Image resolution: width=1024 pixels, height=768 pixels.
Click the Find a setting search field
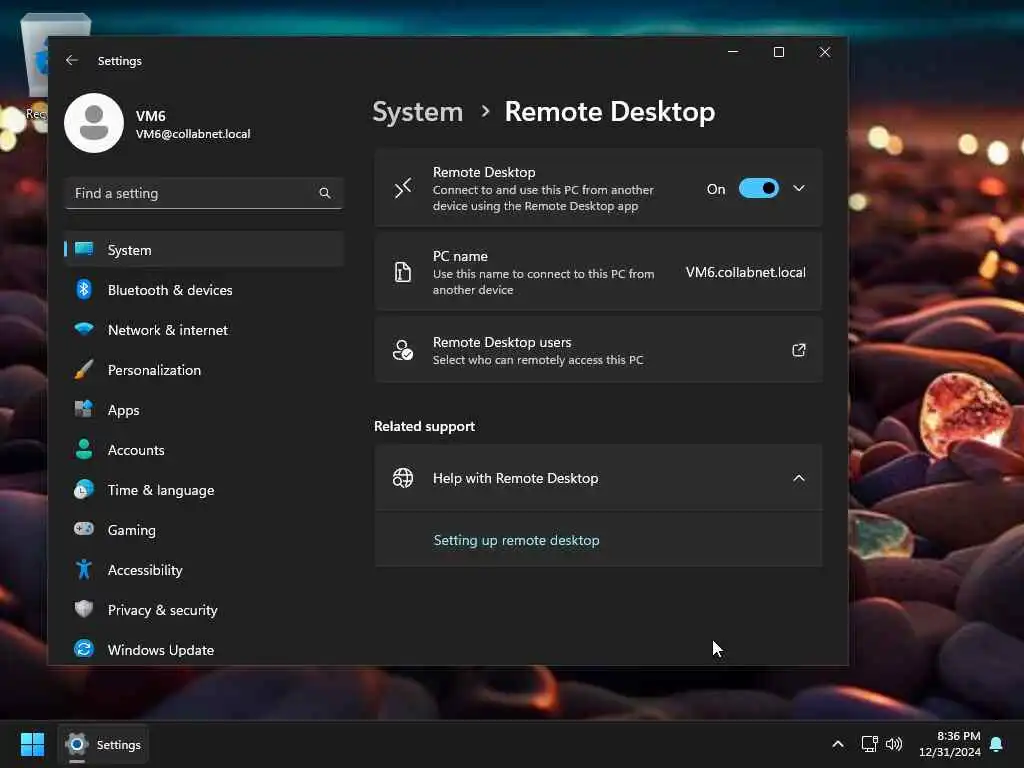pos(204,193)
